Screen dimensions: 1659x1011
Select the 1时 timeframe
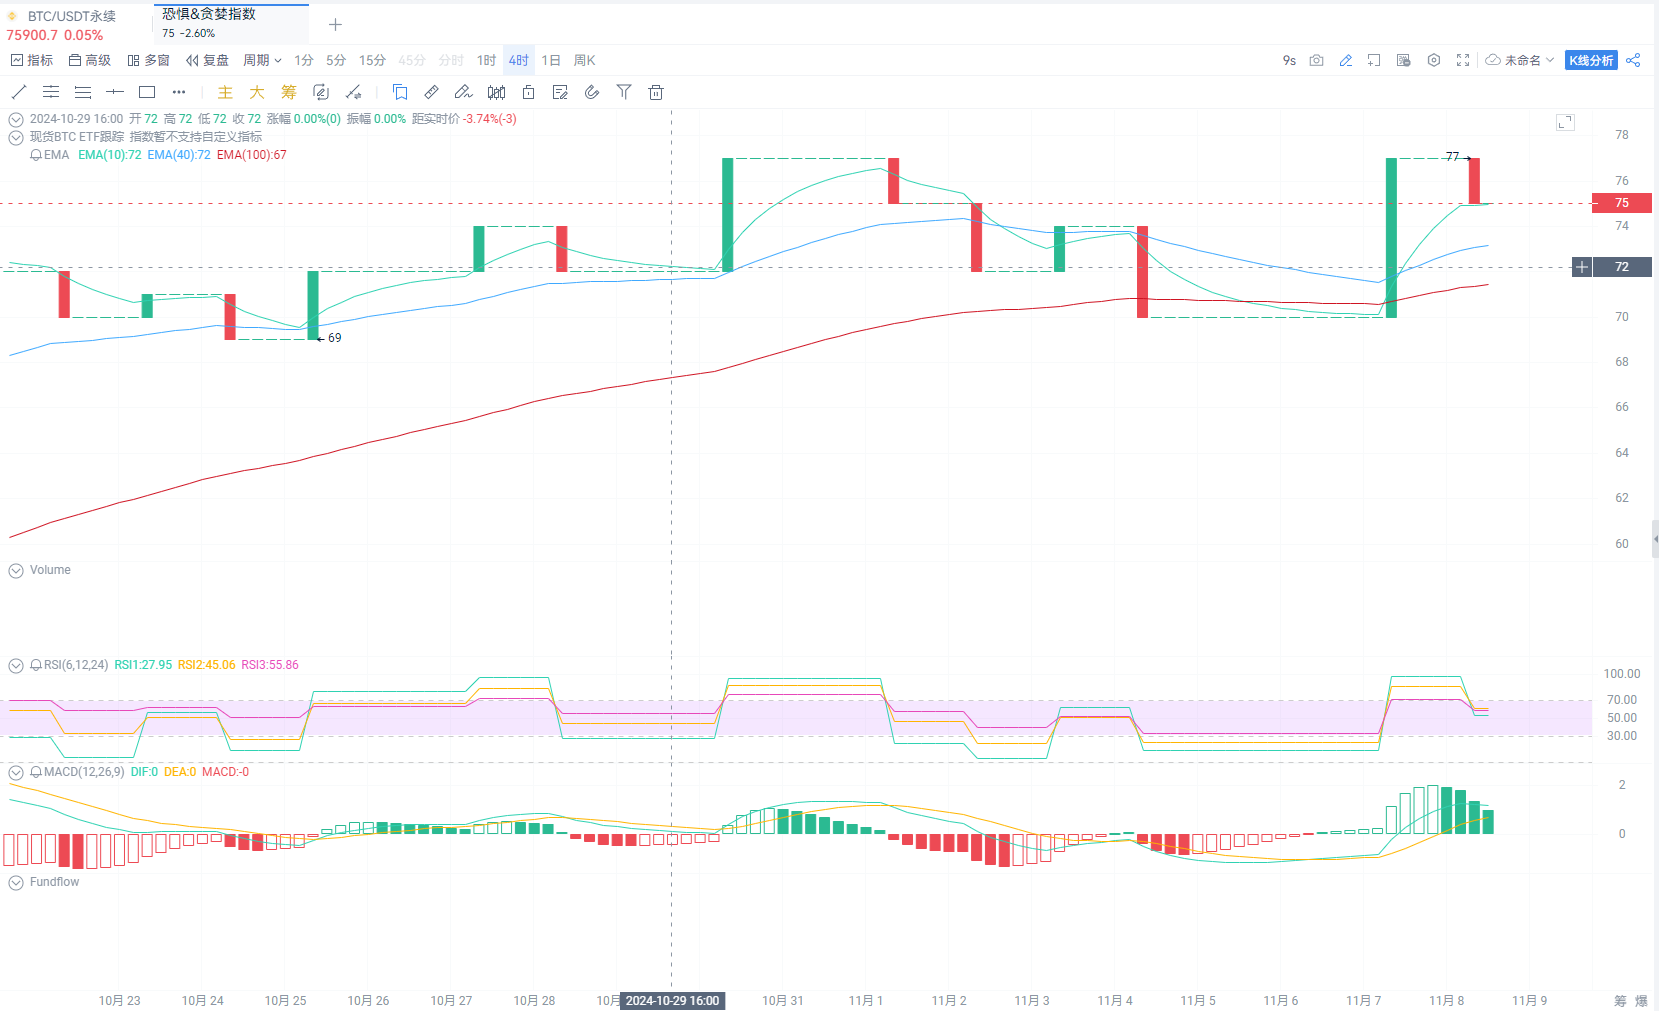(486, 60)
